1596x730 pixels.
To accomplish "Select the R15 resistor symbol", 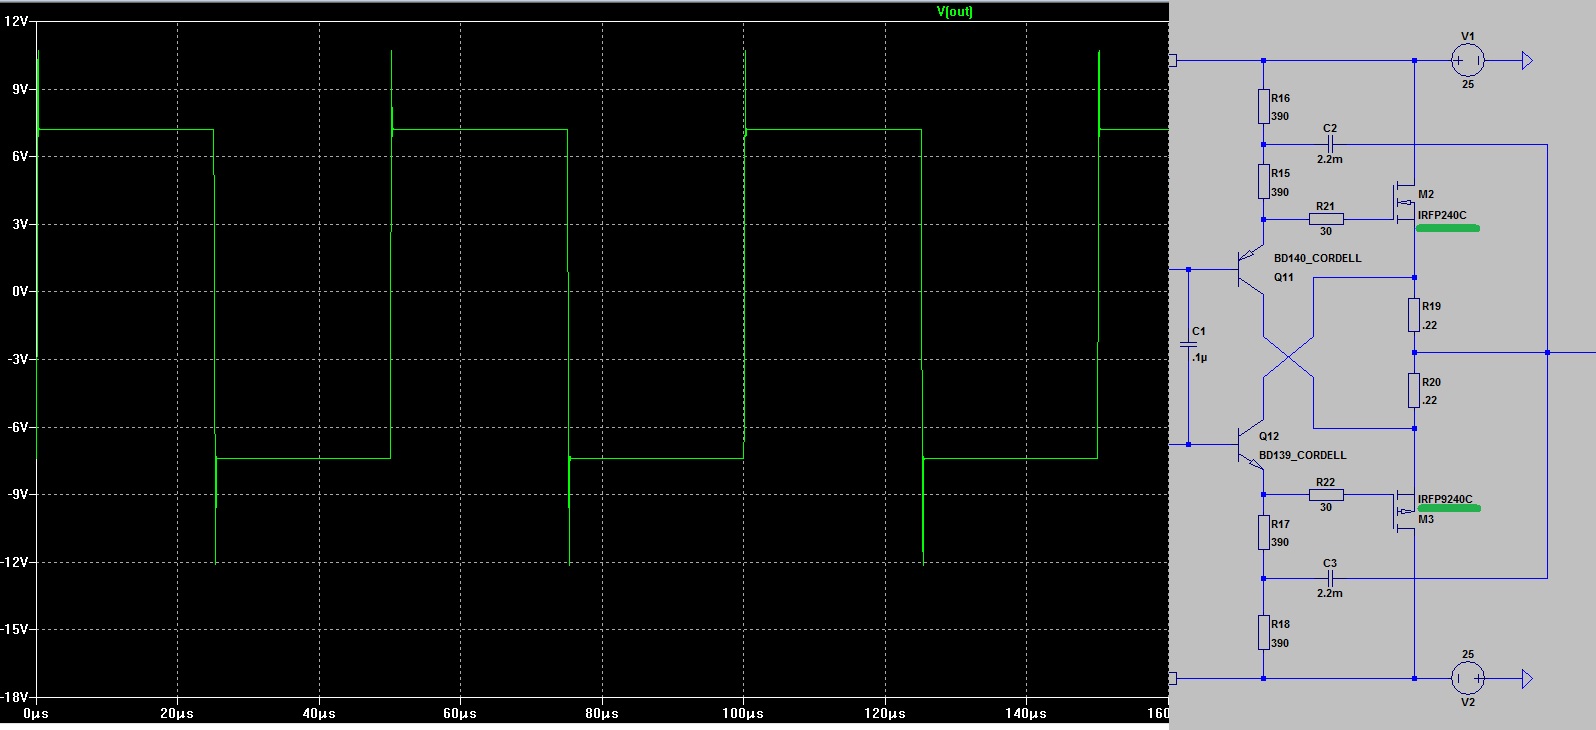I will click(1264, 182).
